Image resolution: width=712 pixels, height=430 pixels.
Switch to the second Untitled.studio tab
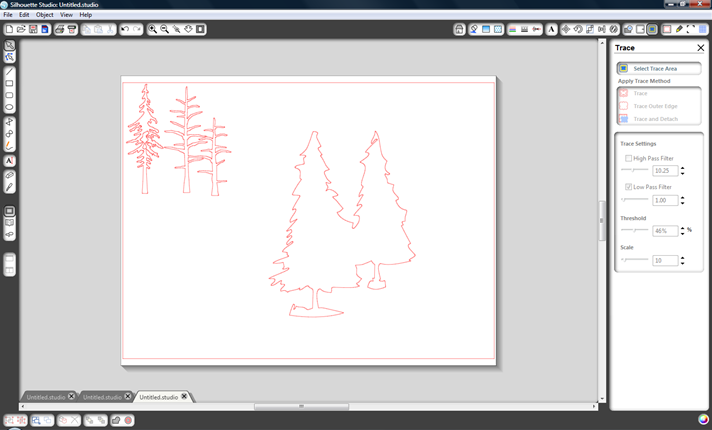coord(102,397)
